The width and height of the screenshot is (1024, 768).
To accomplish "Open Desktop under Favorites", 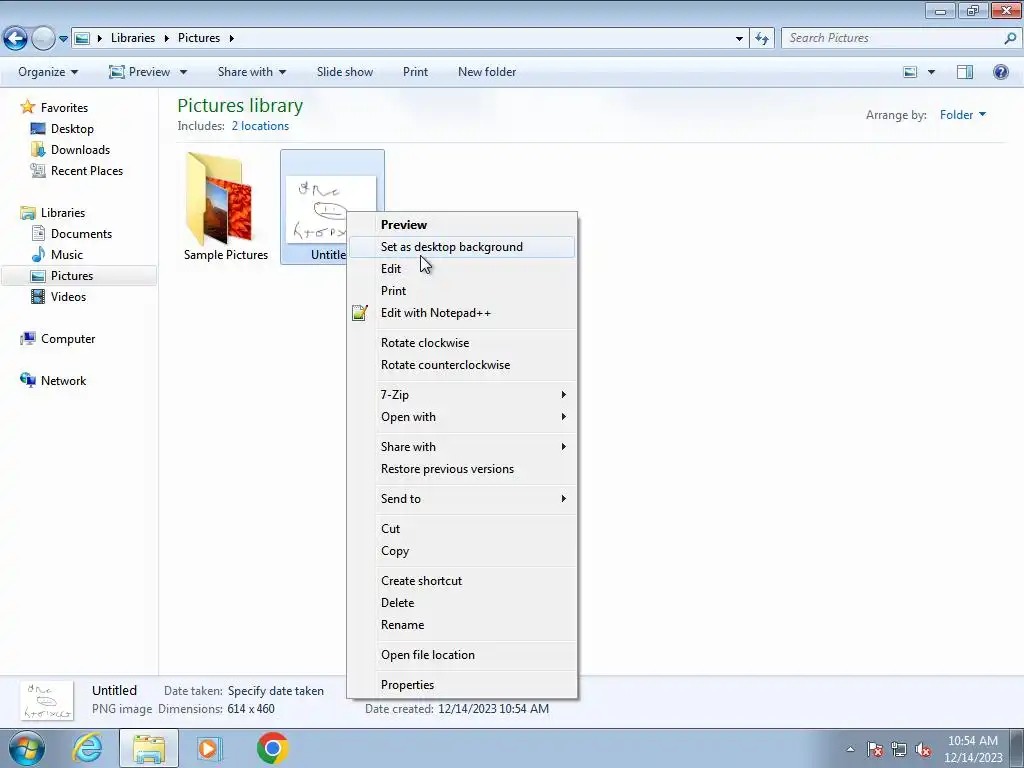I will pos(72,129).
